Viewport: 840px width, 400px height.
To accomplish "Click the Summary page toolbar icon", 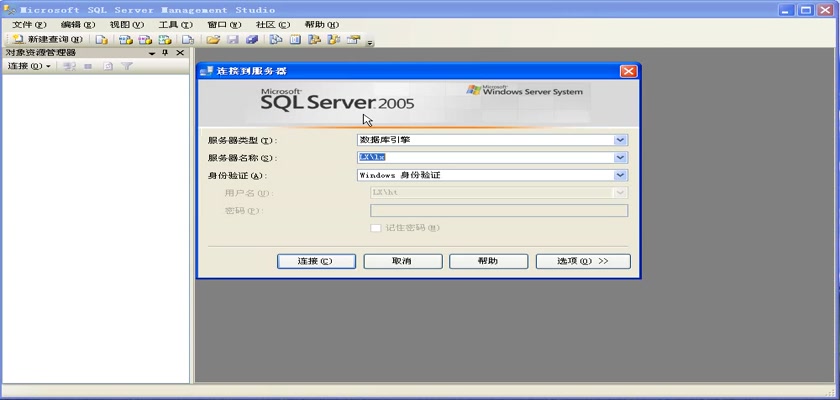I will (295, 40).
